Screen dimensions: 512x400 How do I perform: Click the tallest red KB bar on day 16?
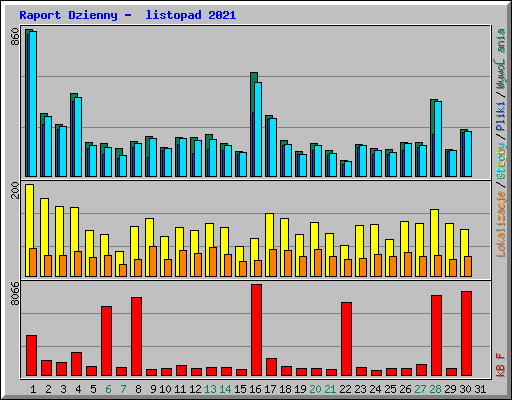point(256,330)
